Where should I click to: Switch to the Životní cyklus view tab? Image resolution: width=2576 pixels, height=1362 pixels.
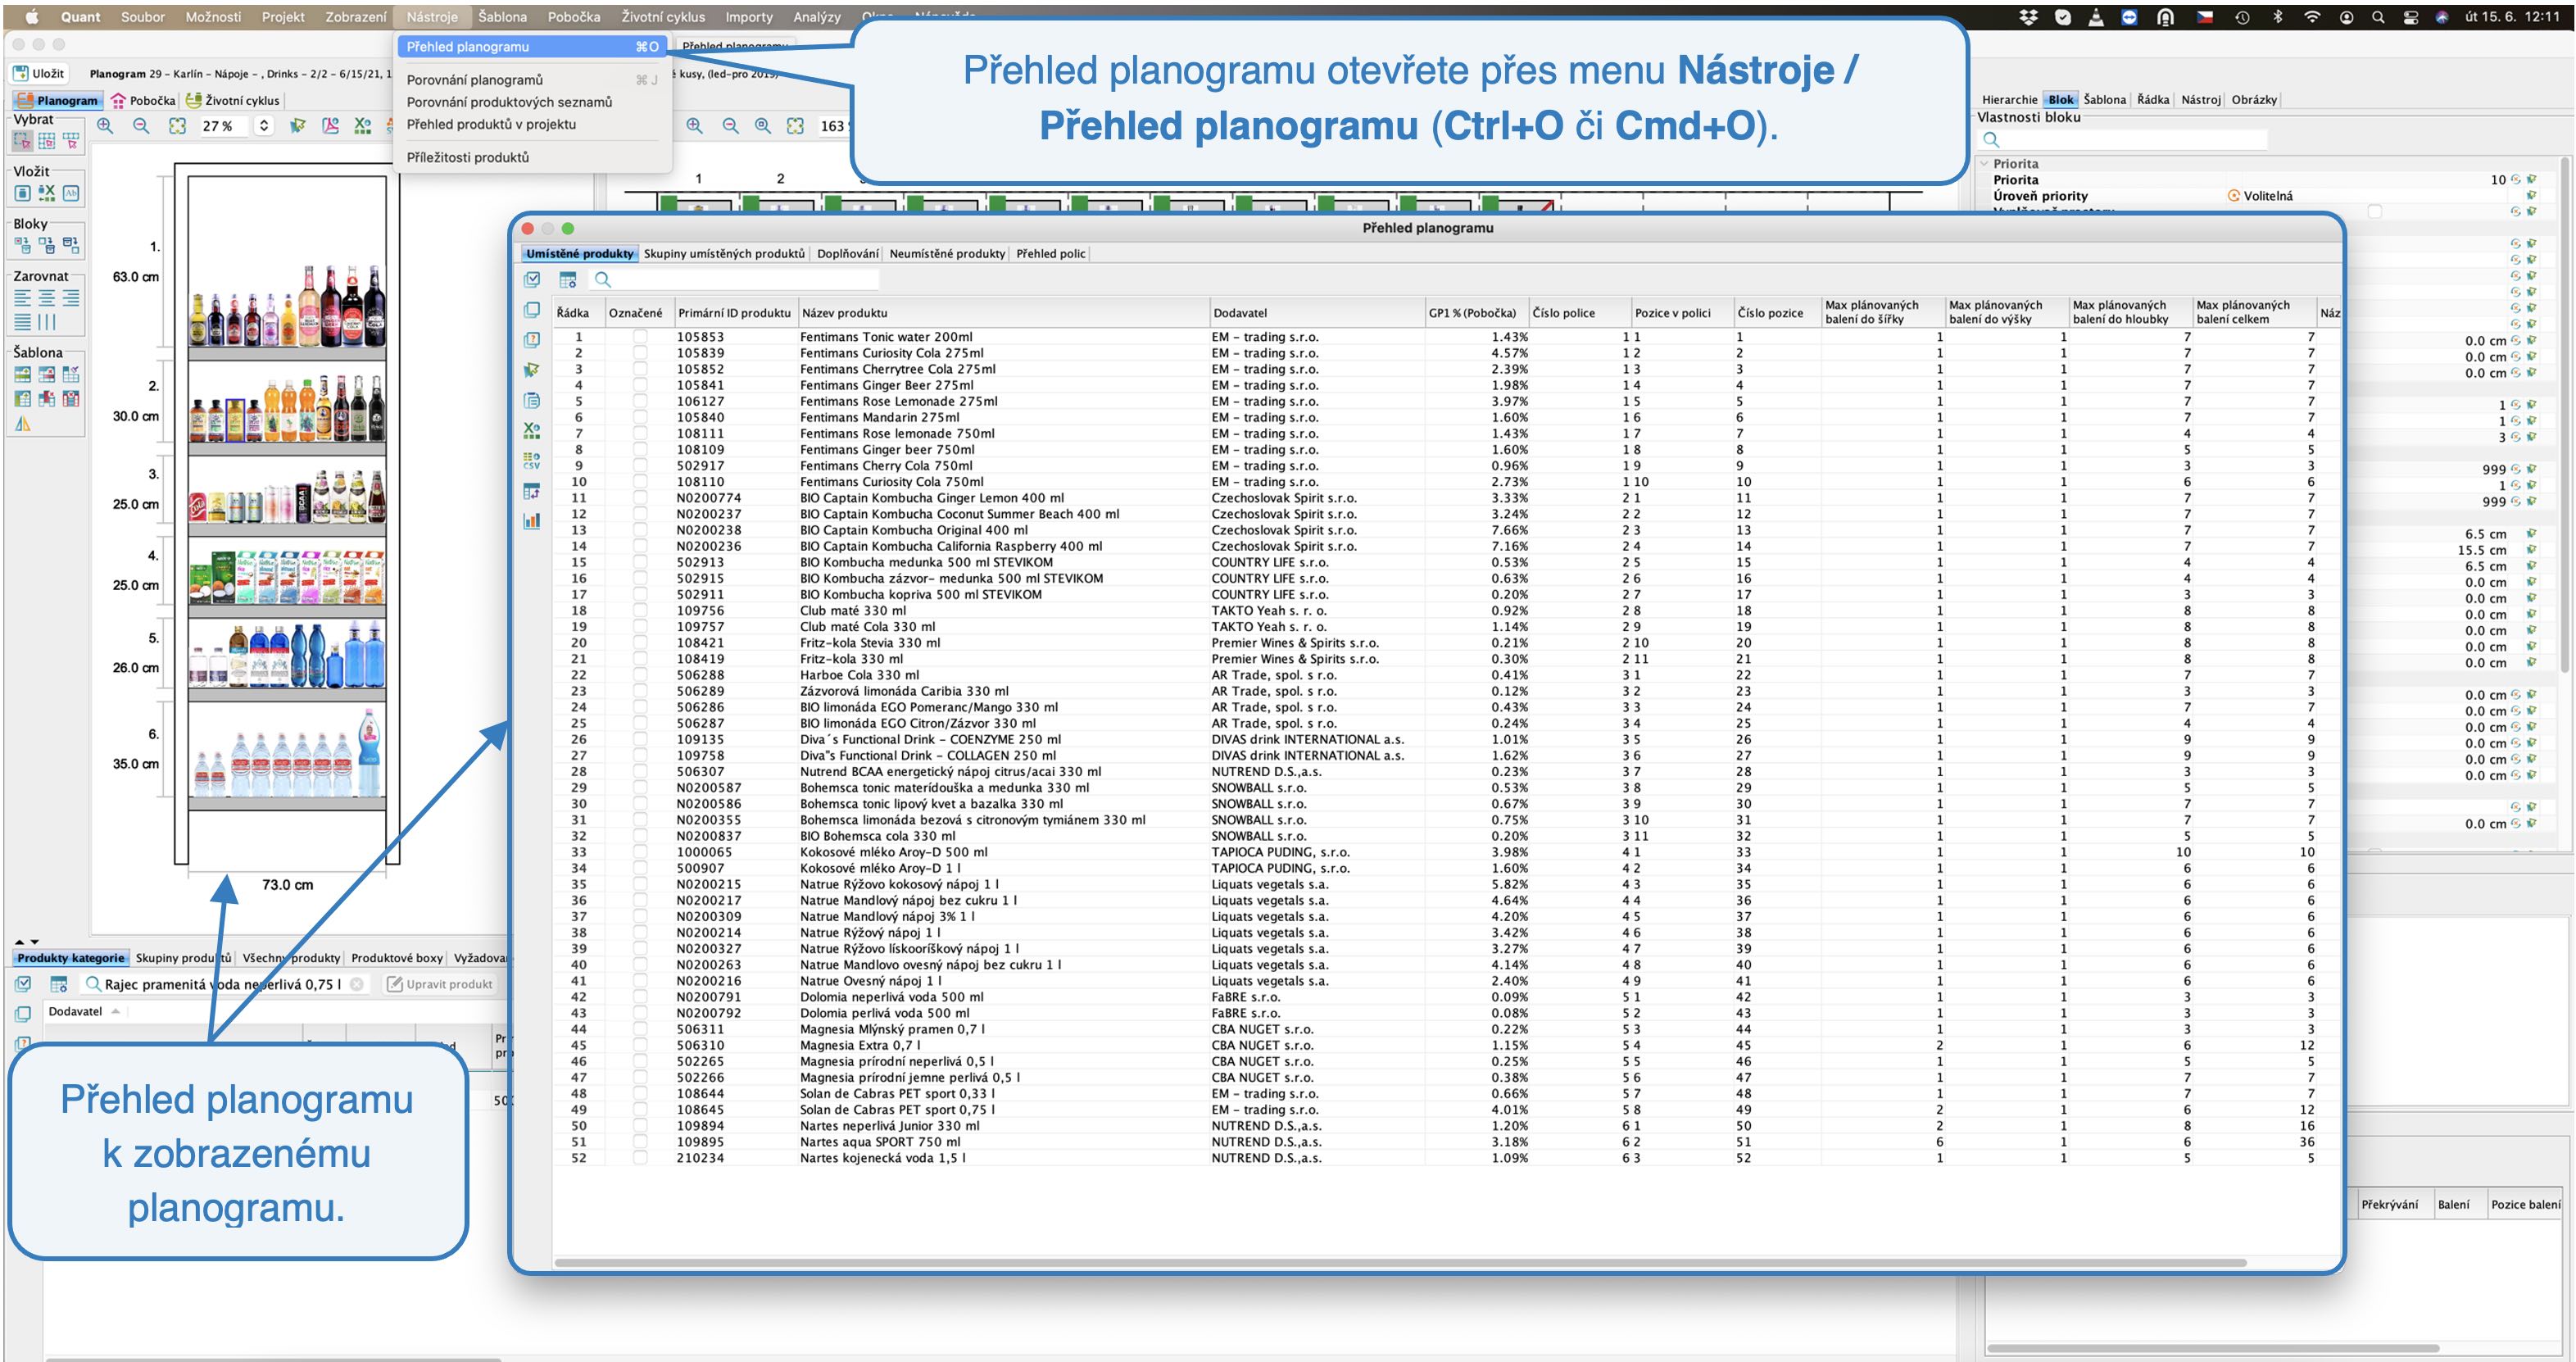click(232, 100)
